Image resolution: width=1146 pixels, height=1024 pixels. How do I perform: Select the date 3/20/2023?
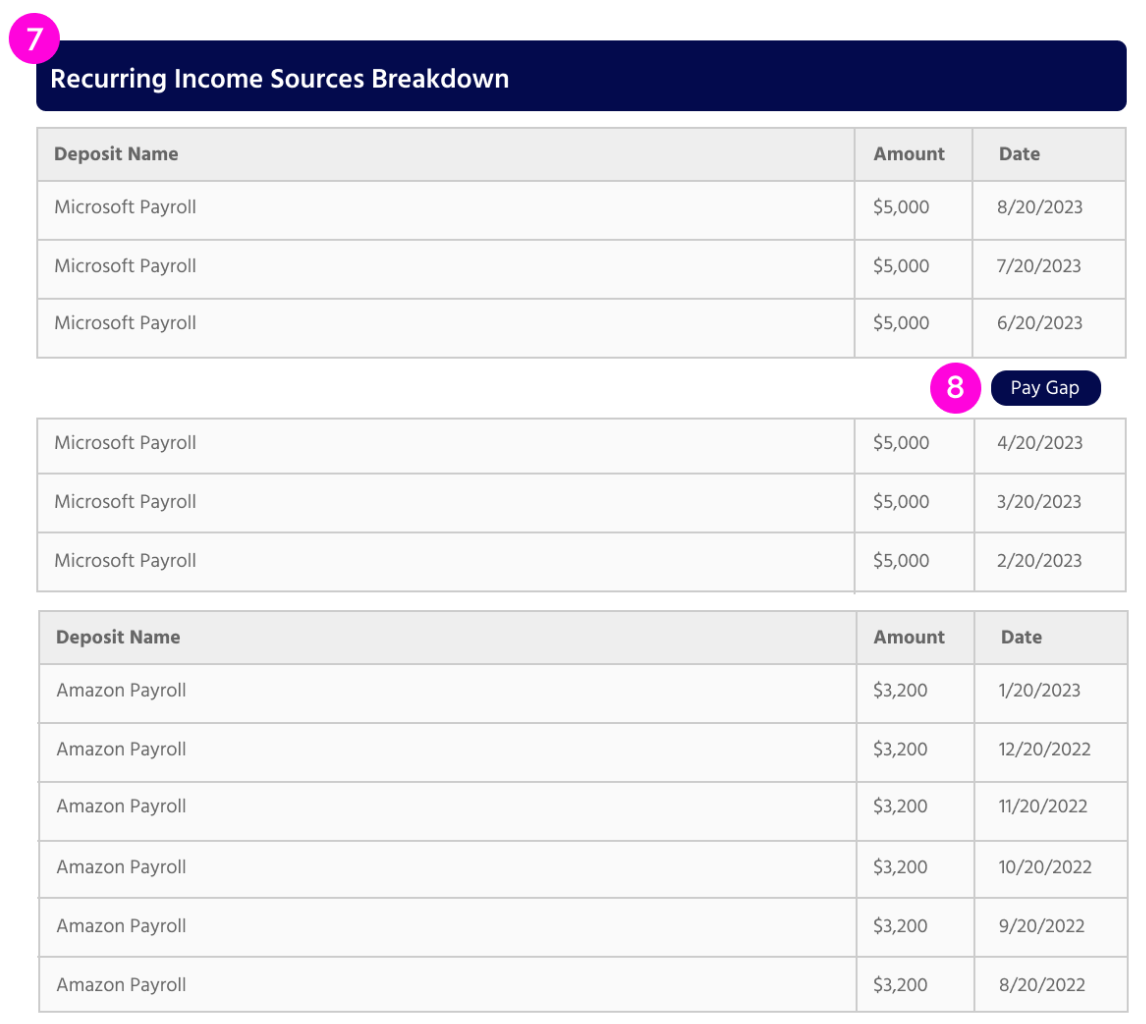point(1039,502)
